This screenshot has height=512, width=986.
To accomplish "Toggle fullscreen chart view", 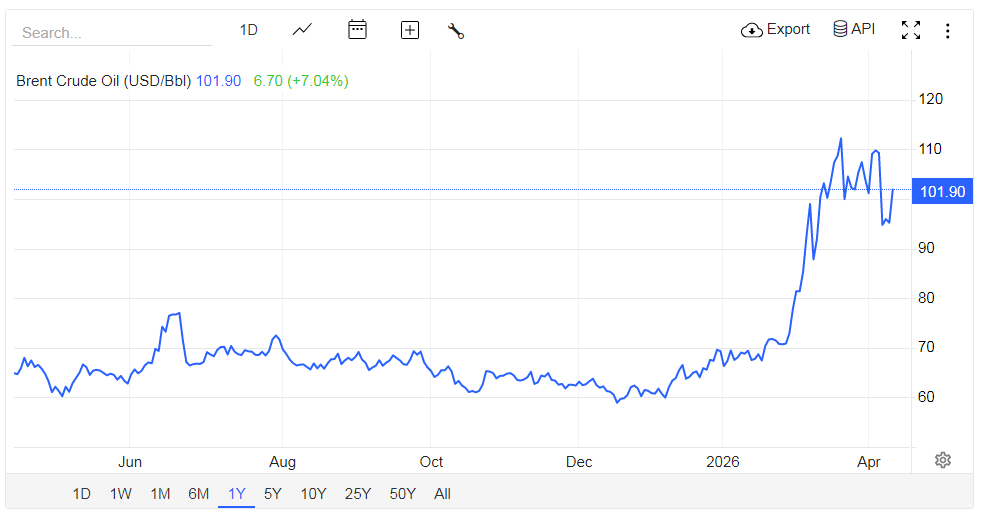I will pos(910,30).
